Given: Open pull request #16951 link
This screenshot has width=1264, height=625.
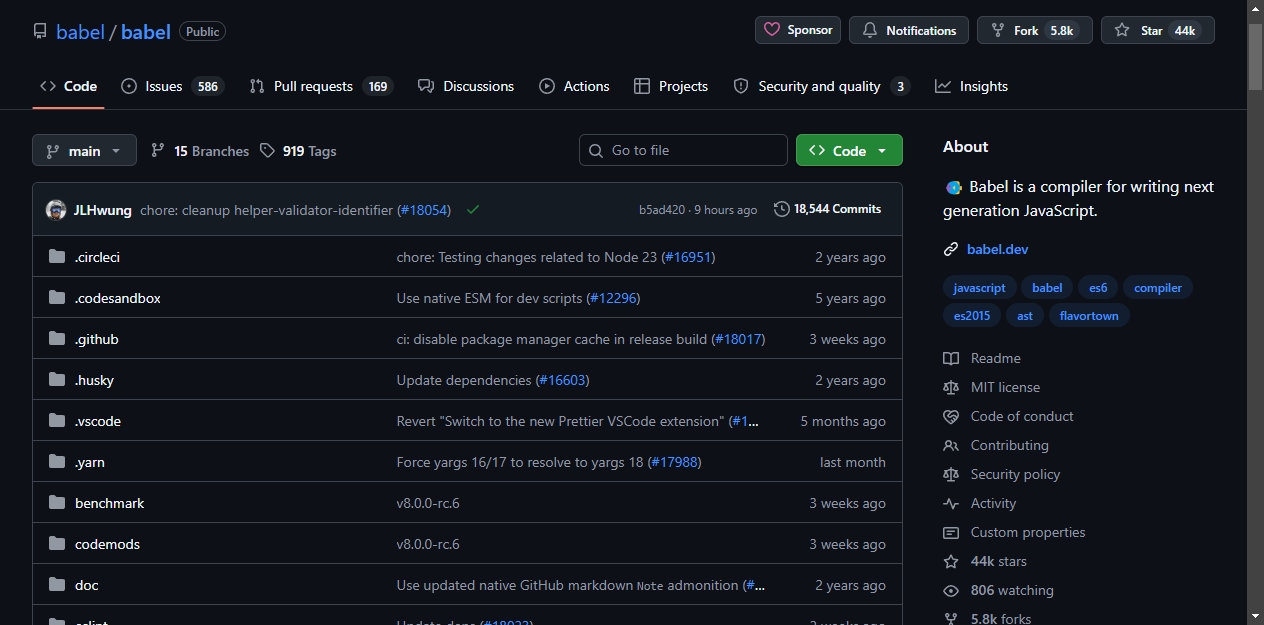Looking at the screenshot, I should (688, 257).
